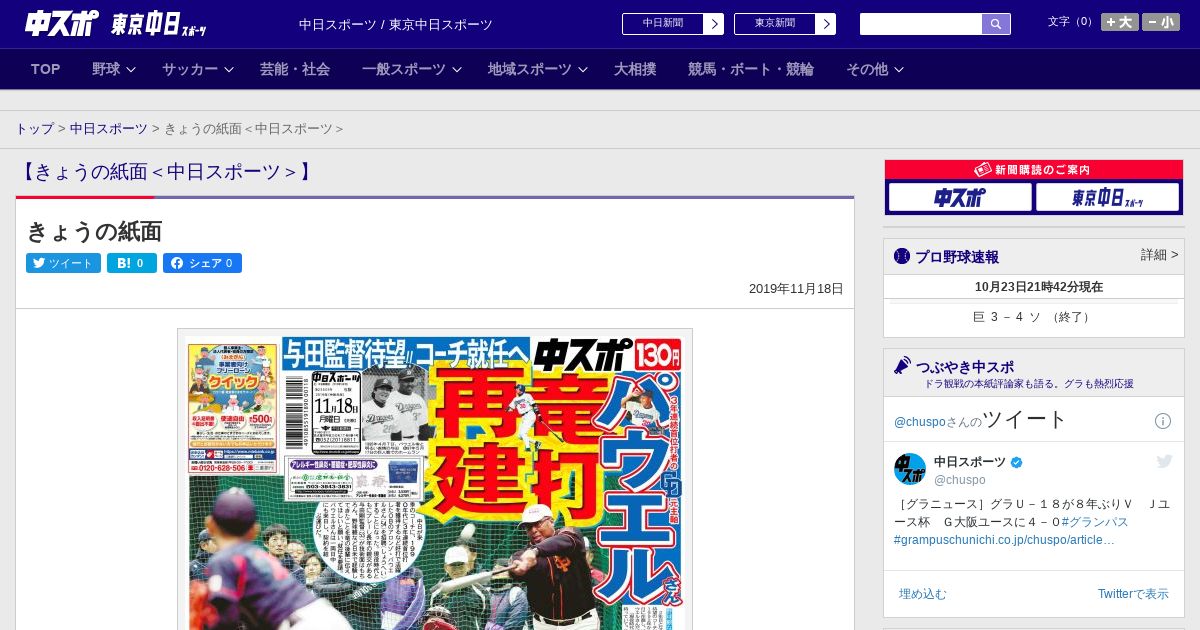Click the 中日スポーツ Twitter avatar
The image size is (1200, 630).
(x=910, y=469)
